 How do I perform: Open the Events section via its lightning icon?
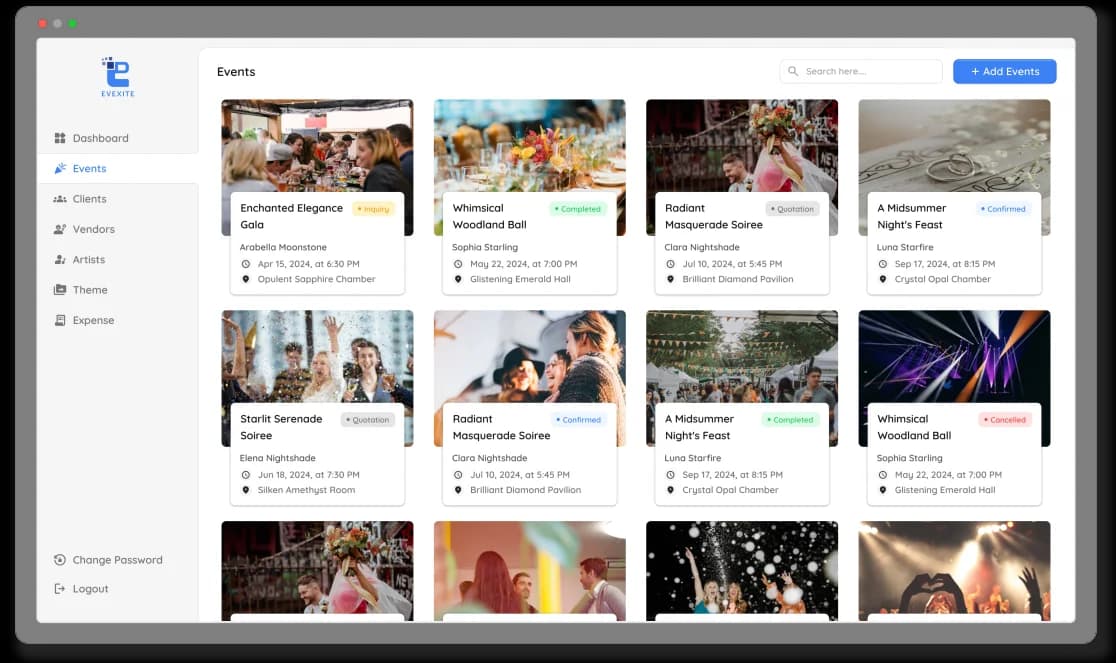(62, 168)
